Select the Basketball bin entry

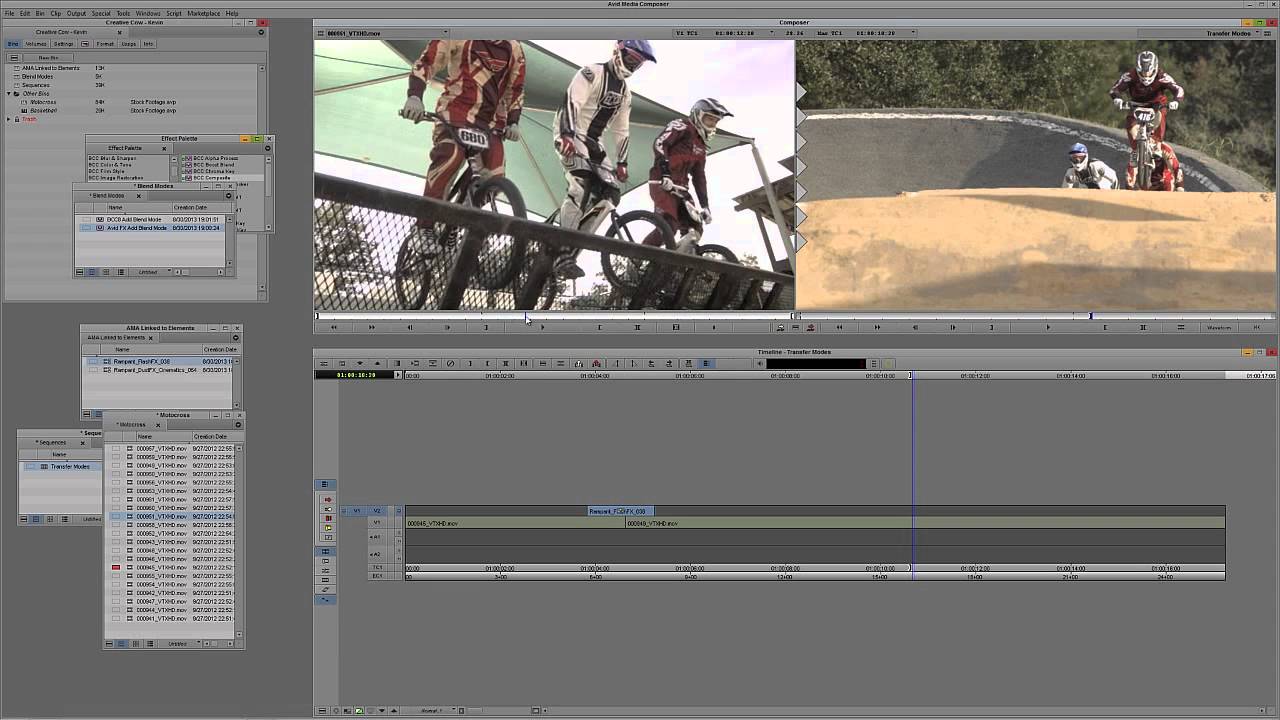[x=43, y=110]
